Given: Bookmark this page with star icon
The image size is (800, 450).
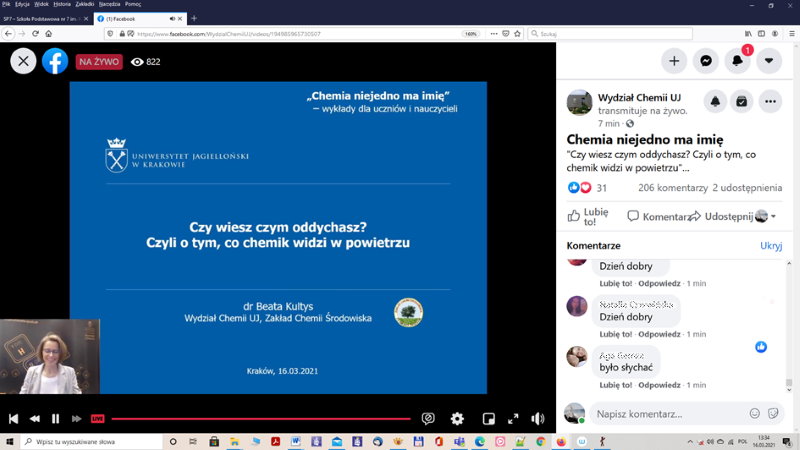Looking at the screenshot, I should [x=517, y=34].
